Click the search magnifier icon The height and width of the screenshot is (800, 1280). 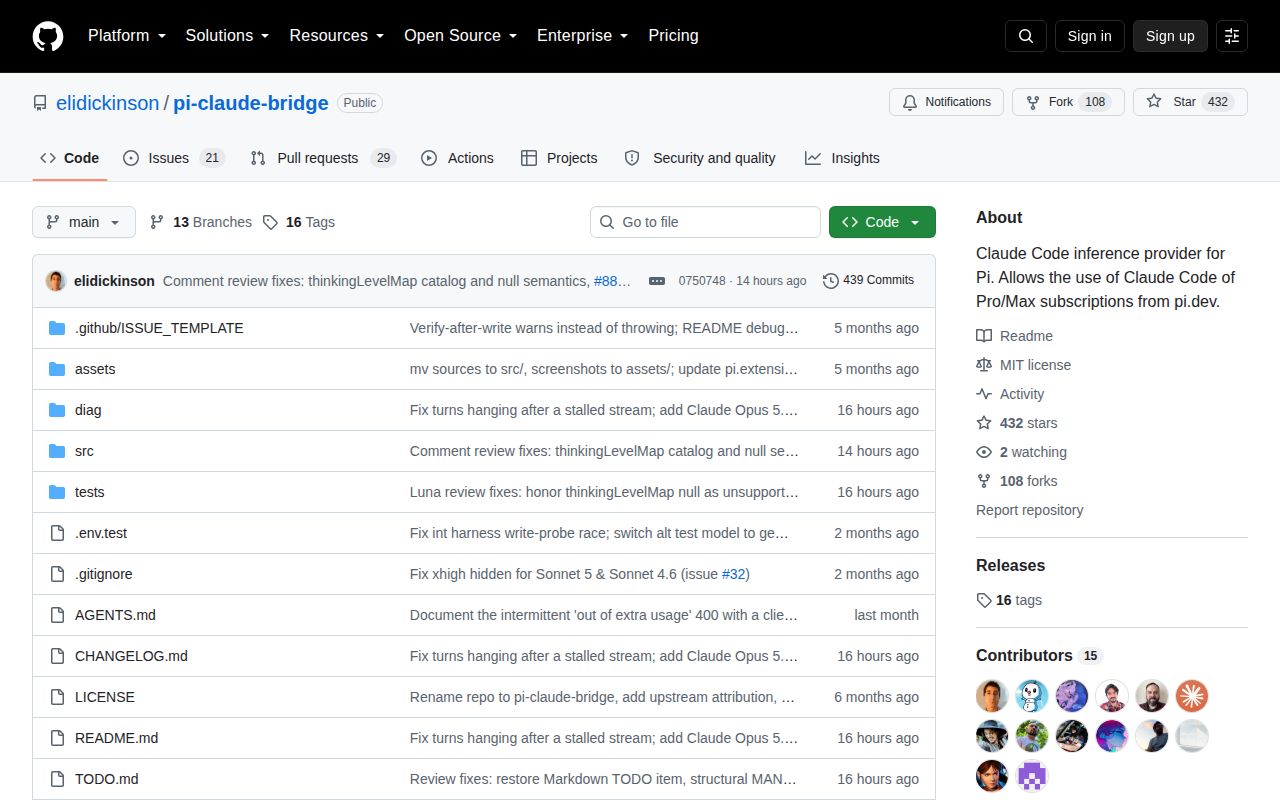(1026, 36)
